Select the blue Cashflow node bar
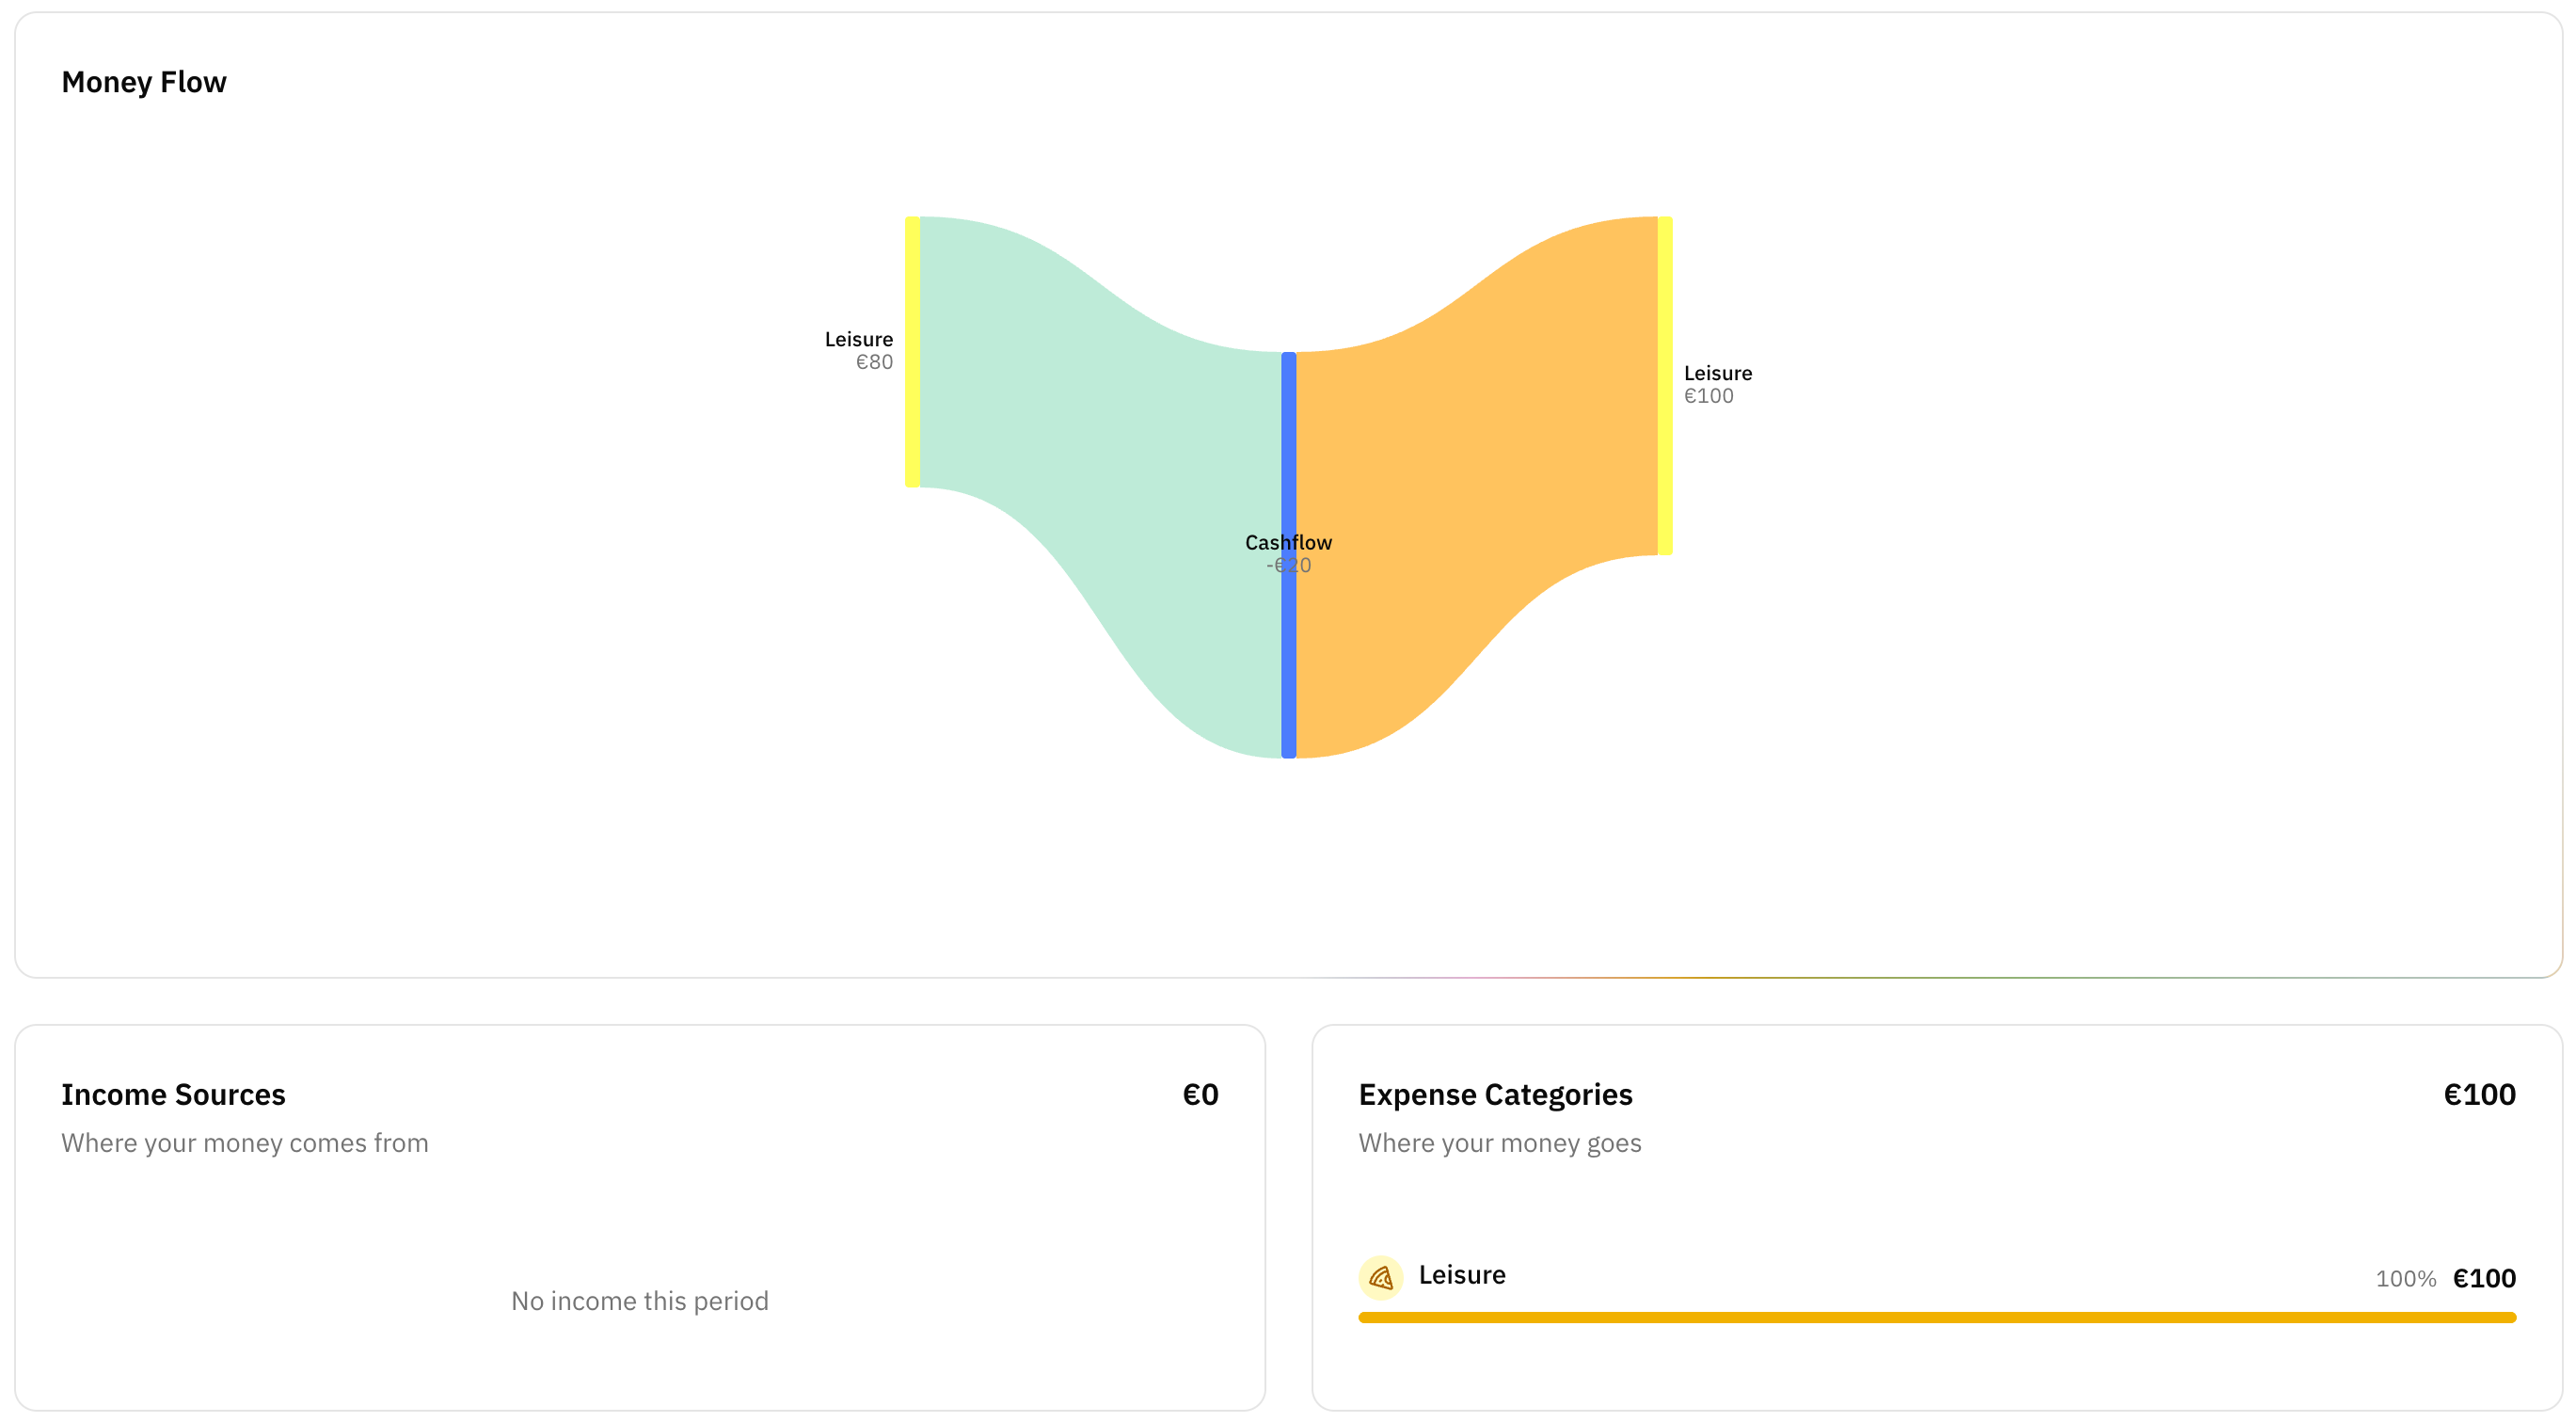 click(x=1288, y=555)
